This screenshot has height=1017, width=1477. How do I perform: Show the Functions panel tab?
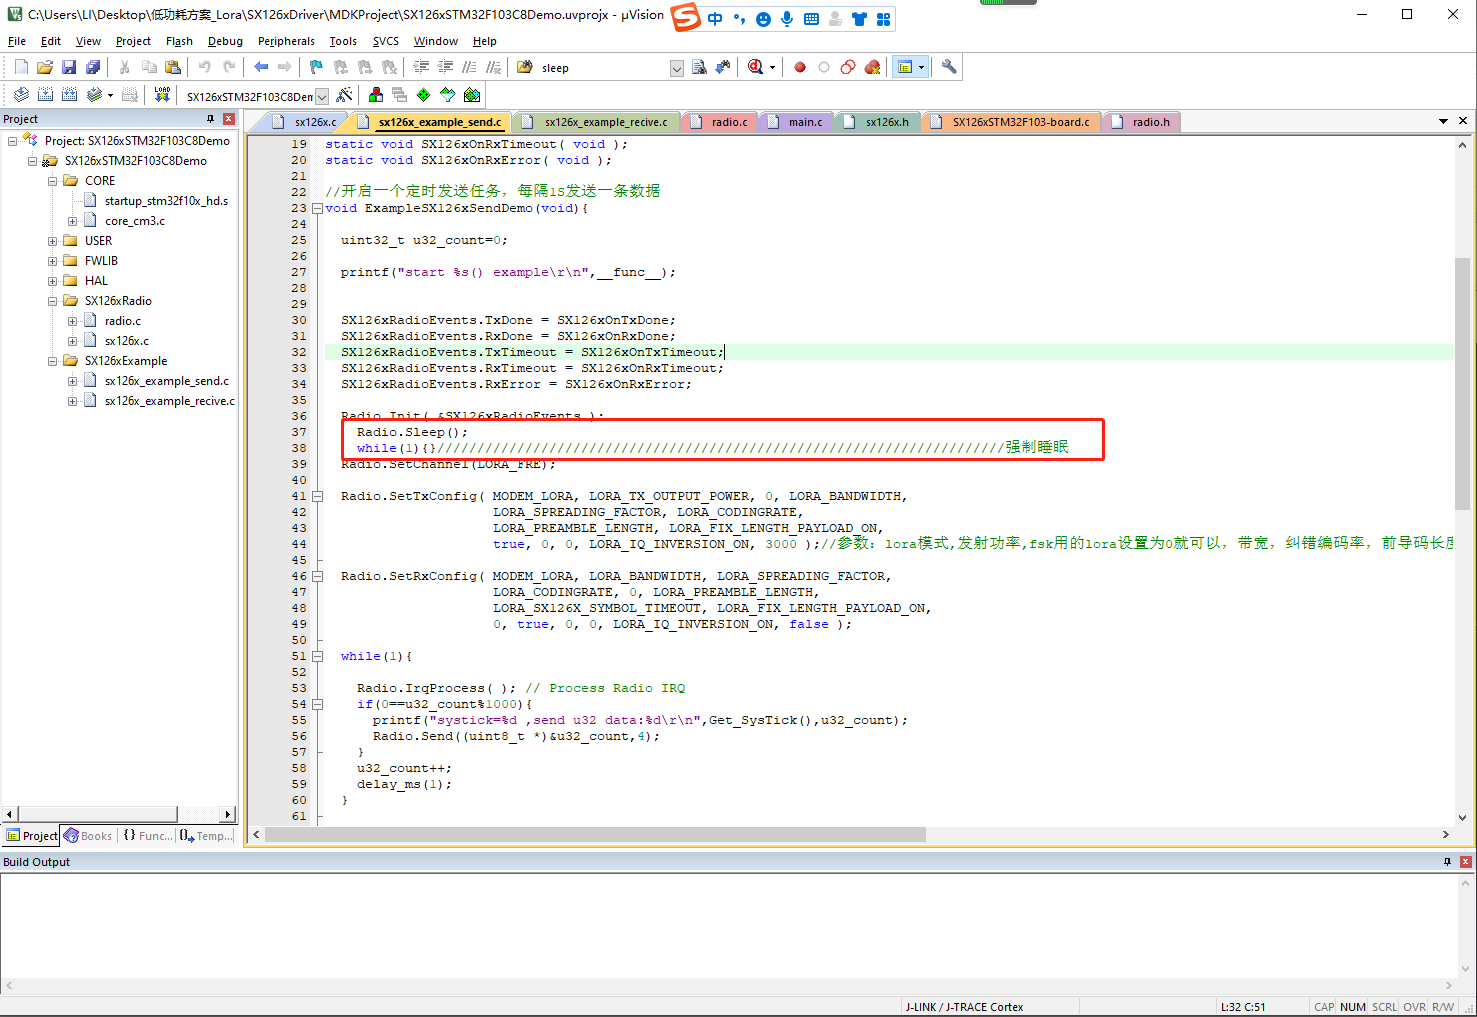pyautogui.click(x=147, y=836)
